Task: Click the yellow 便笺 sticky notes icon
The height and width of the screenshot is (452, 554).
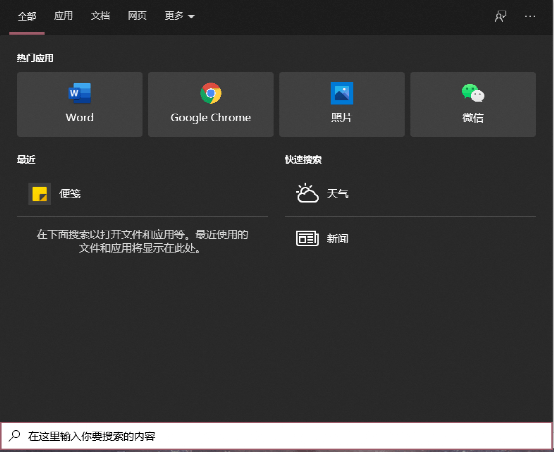Action: pos(40,194)
